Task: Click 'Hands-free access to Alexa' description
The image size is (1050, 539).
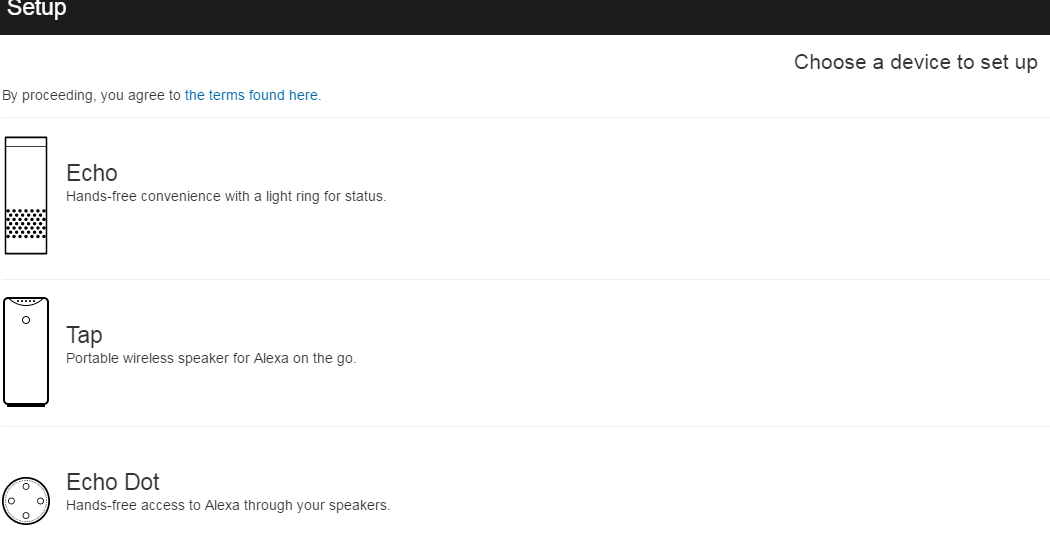Action: pyautogui.click(x=228, y=505)
